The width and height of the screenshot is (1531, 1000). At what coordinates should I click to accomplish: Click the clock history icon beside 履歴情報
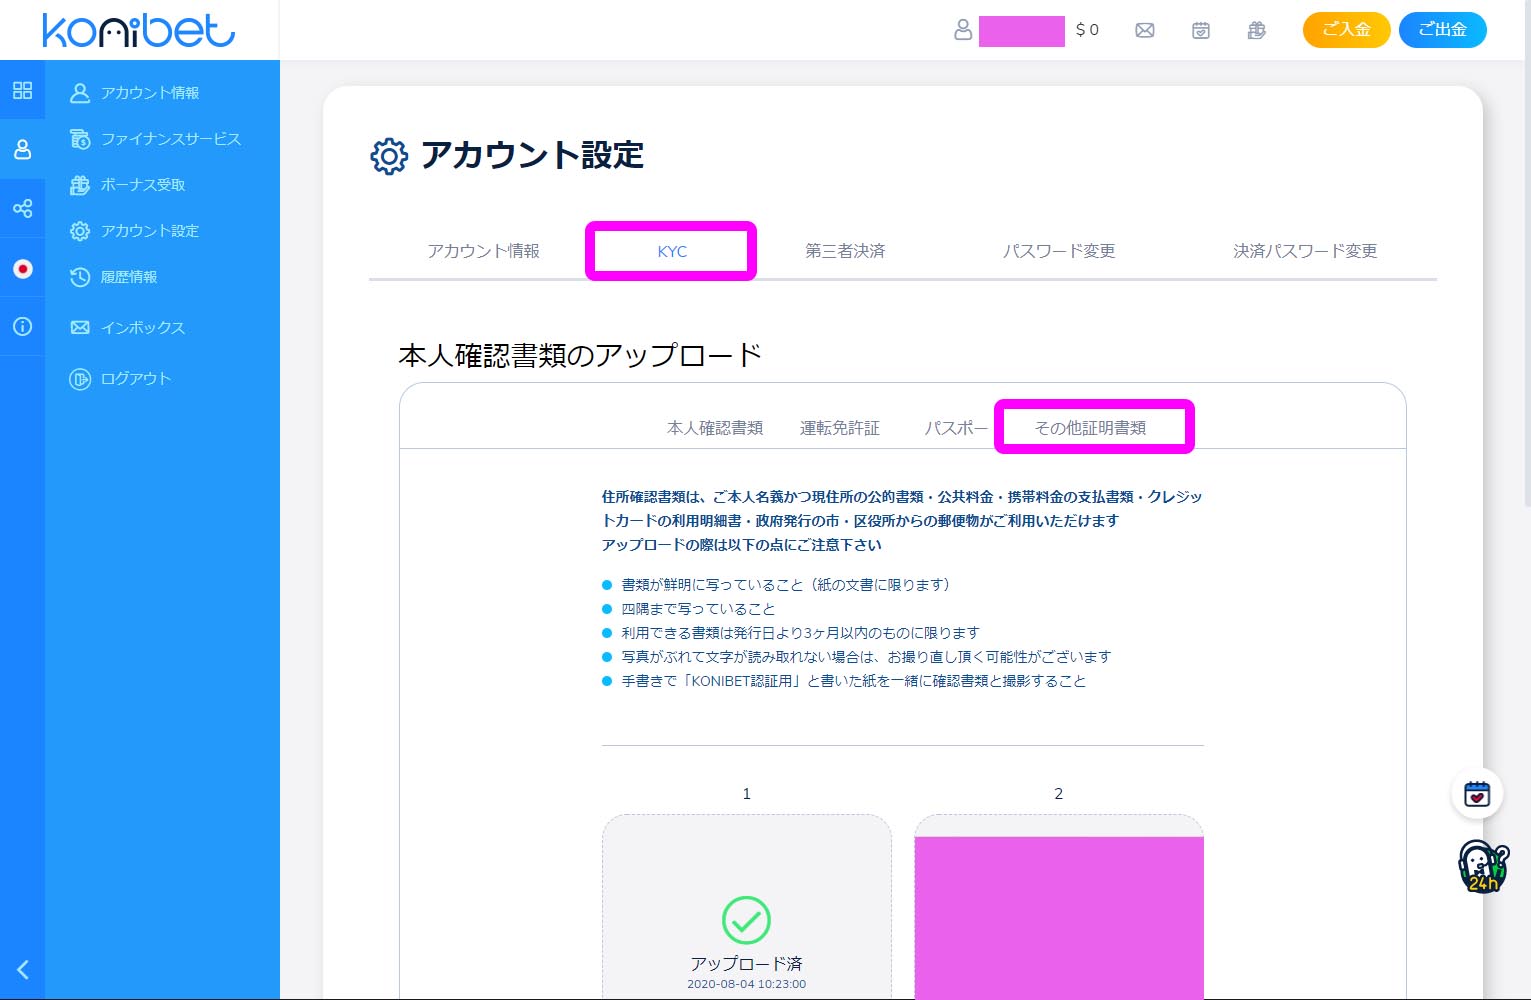click(x=80, y=277)
